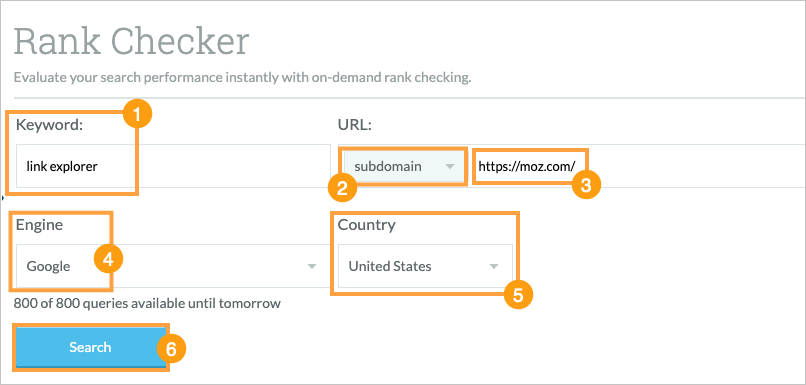Click the arrow beside United States
This screenshot has width=806, height=385.
[493, 266]
